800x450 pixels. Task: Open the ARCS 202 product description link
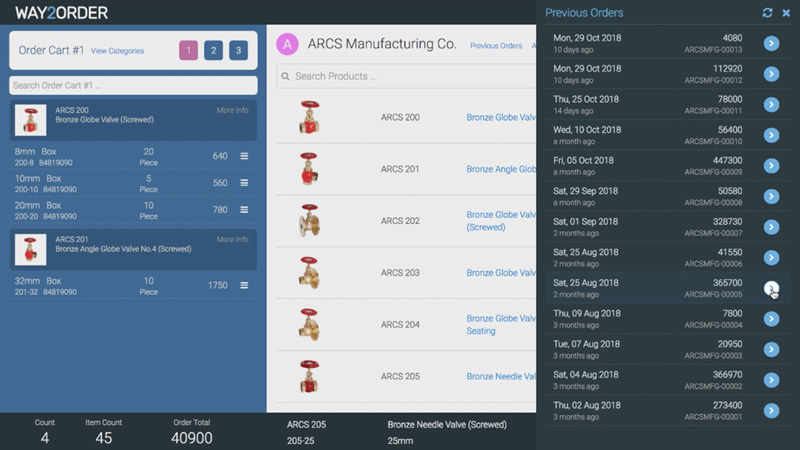tap(501, 221)
